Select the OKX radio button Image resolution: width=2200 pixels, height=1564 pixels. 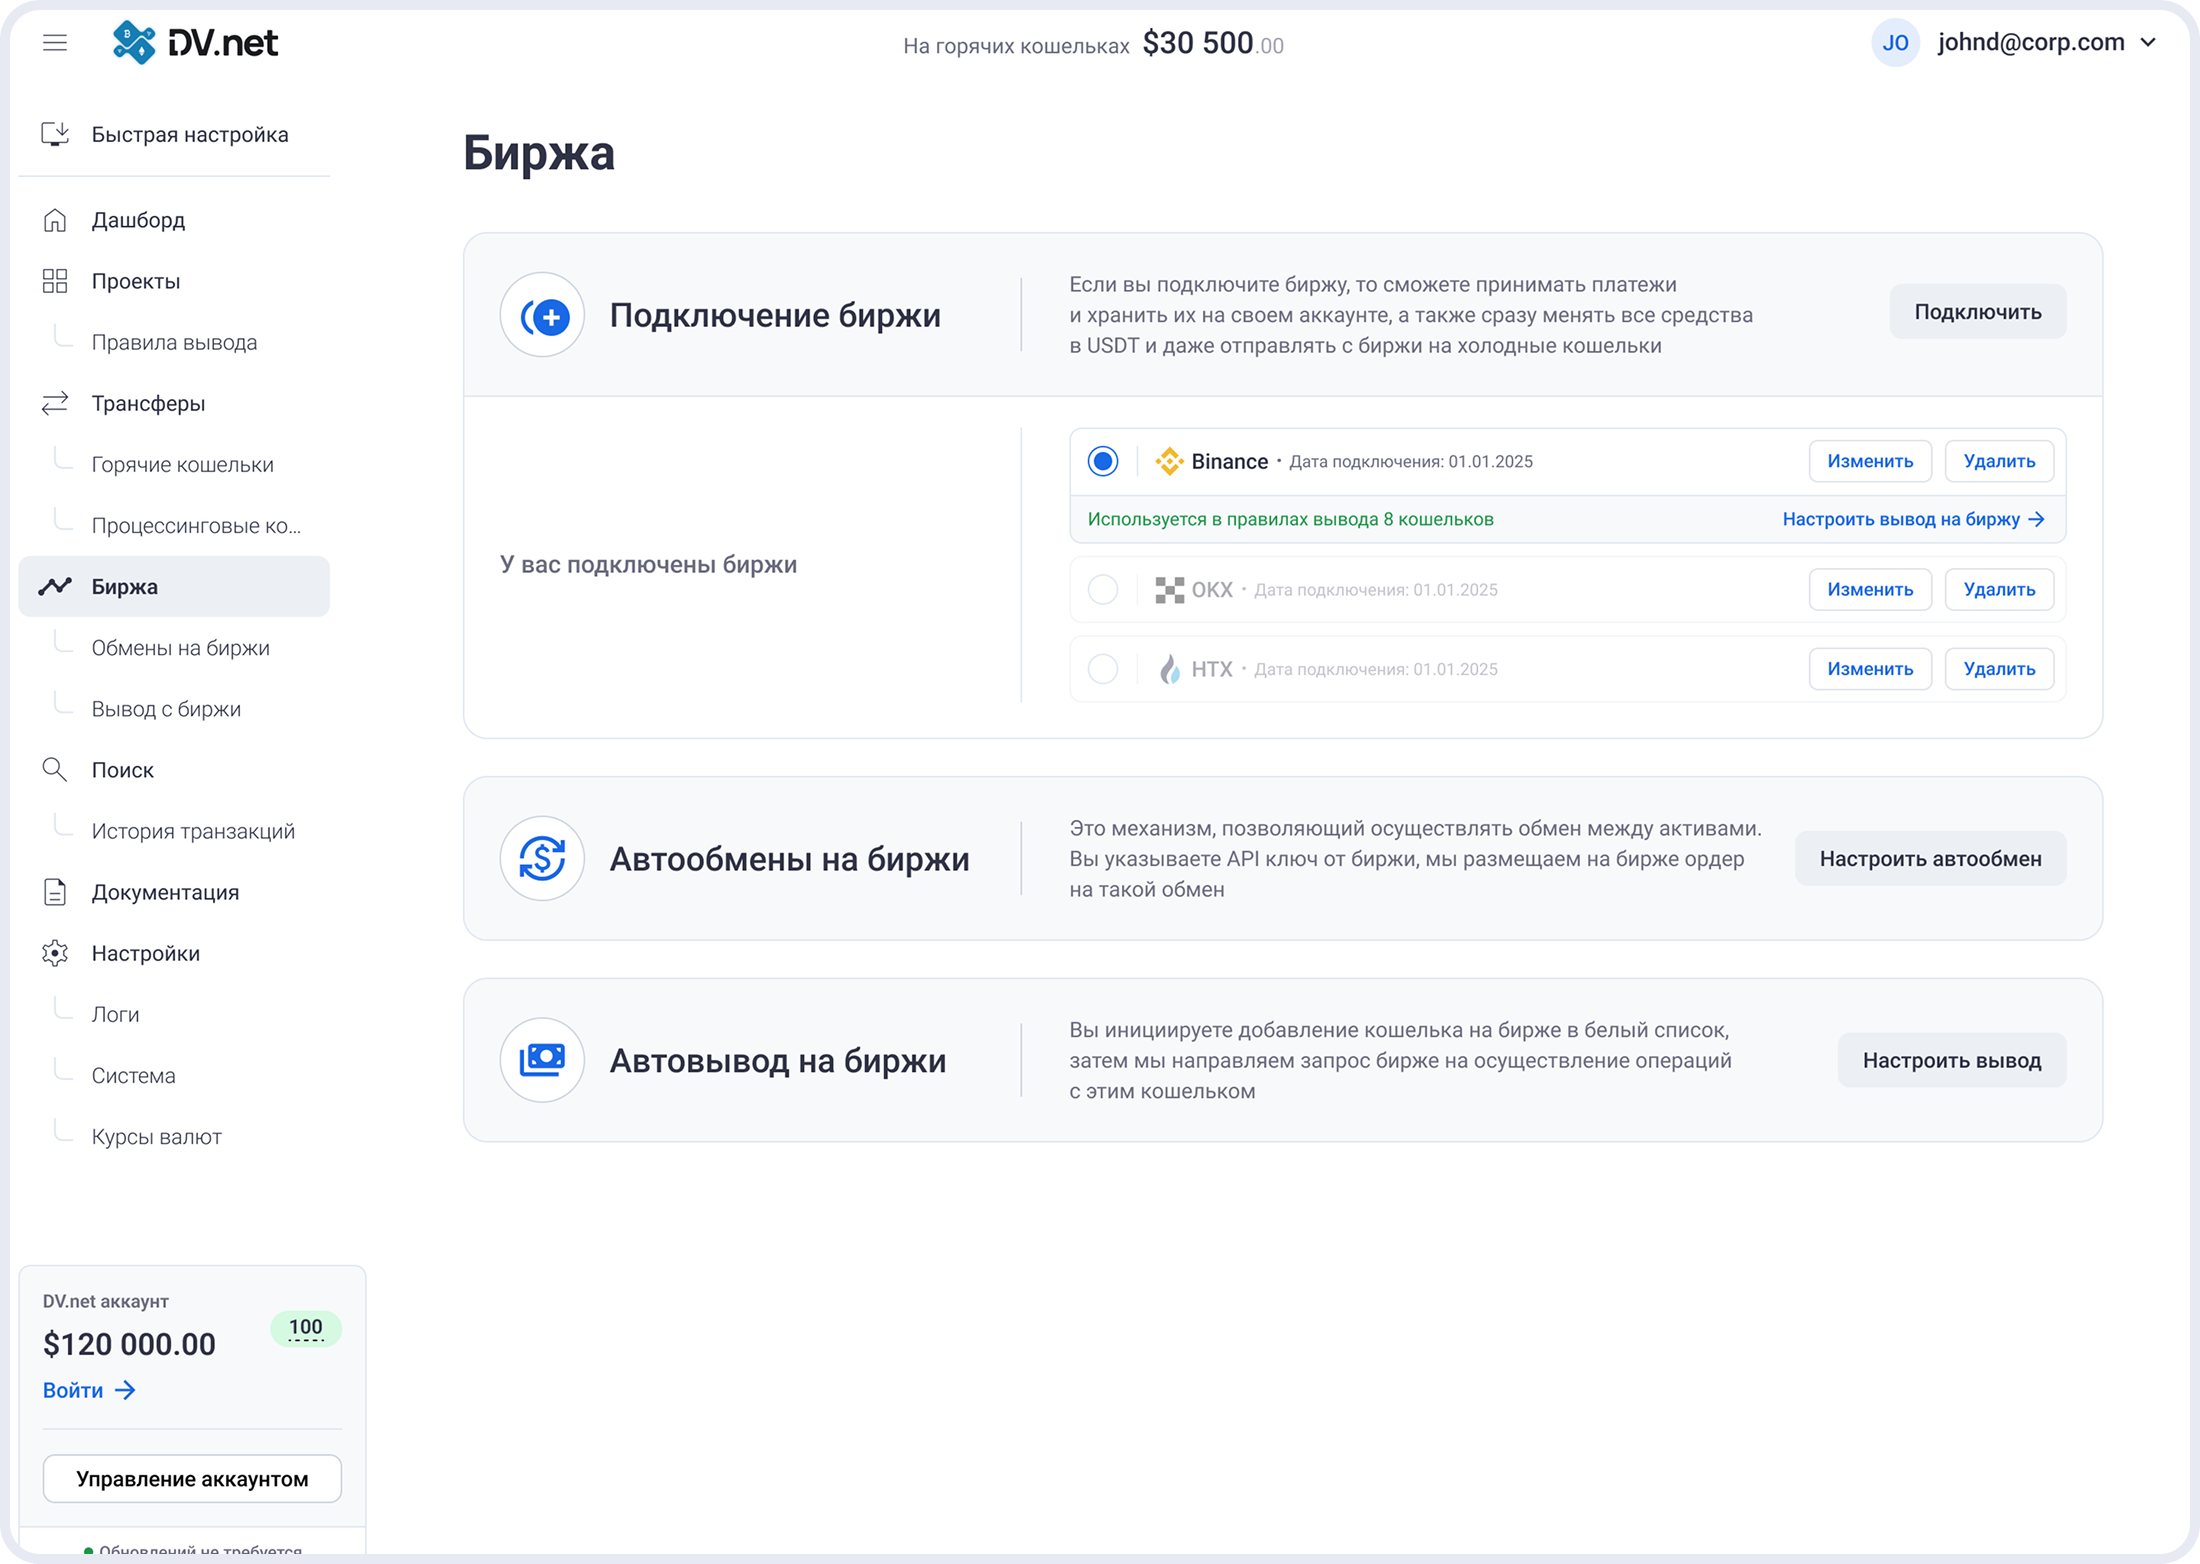1103,589
